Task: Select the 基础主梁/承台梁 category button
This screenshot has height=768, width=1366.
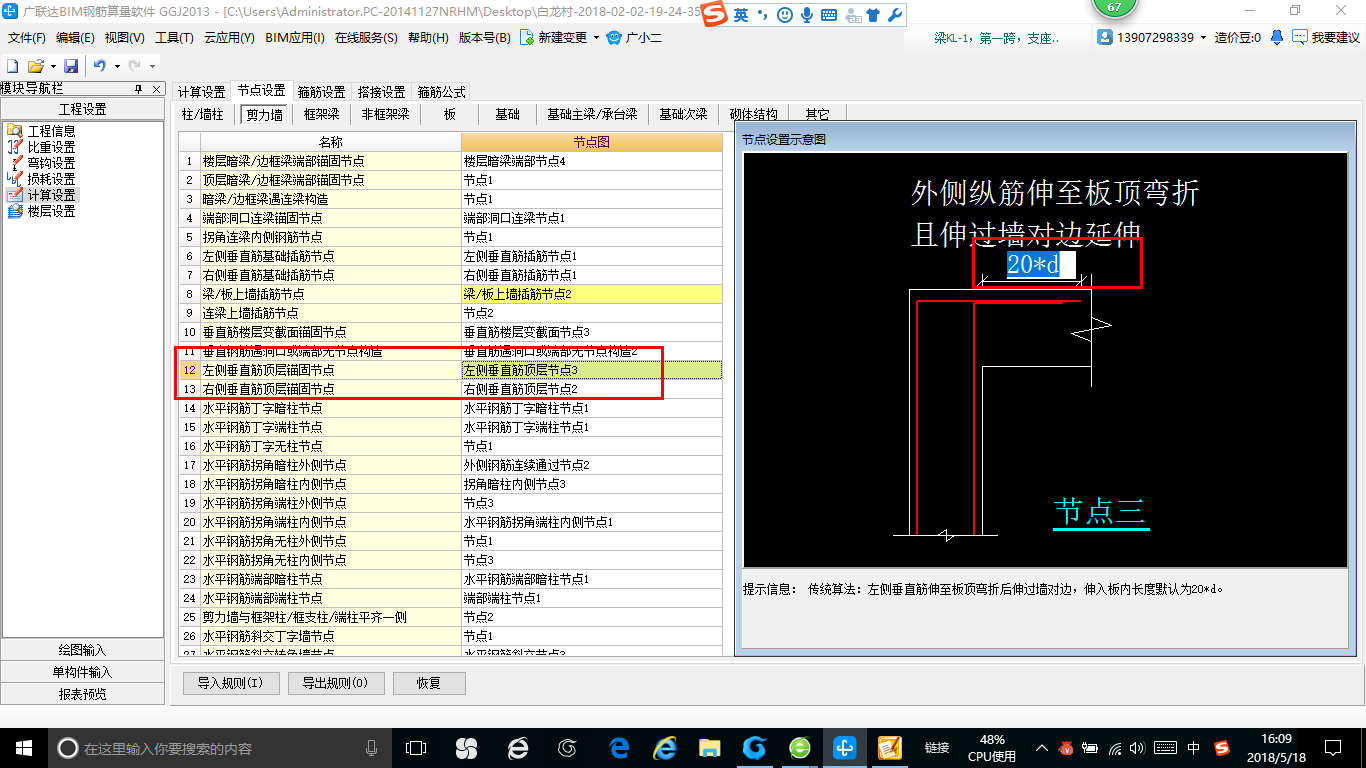Action: pyautogui.click(x=592, y=114)
